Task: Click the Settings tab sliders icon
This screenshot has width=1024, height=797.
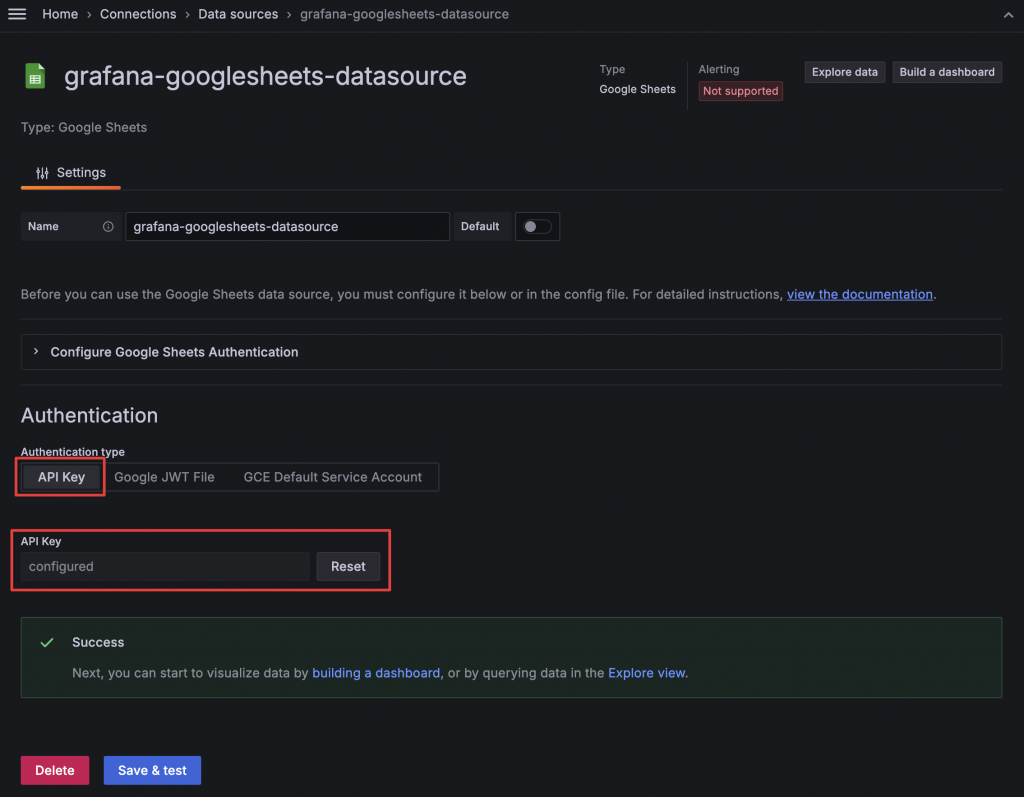Action: click(42, 173)
